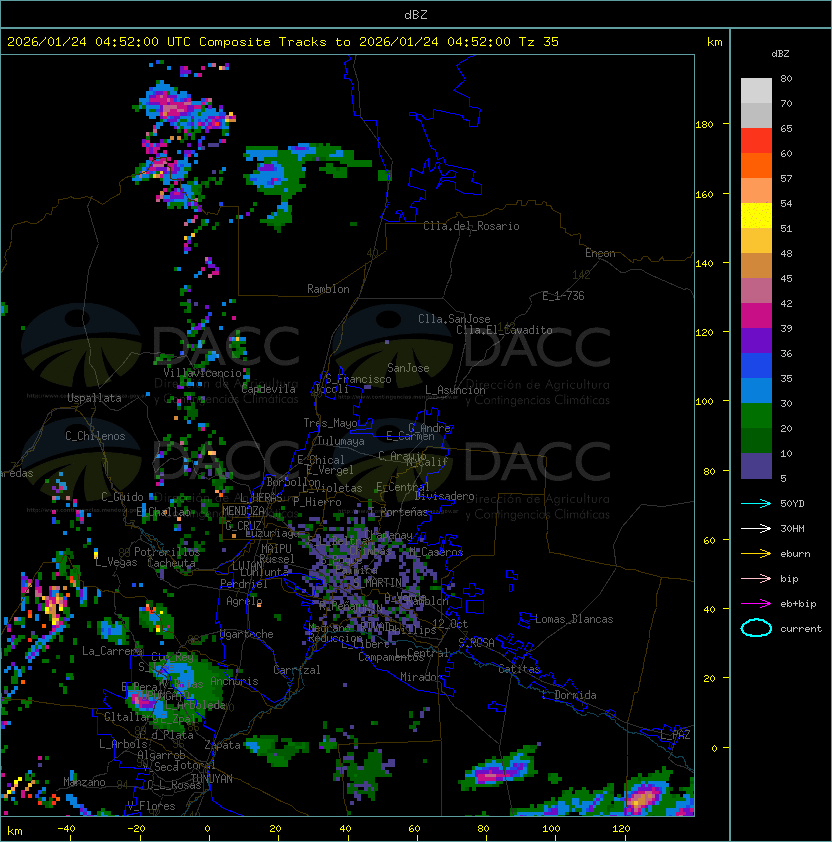Click the 'Cacheuta' map label
The image size is (832, 842).
coord(171,563)
